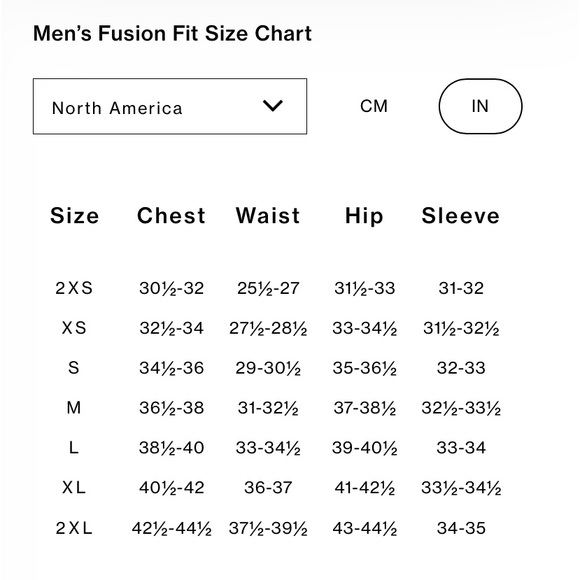Click the XL waist value 36-37
Screen dimensions: 580x580
pyautogui.click(x=268, y=488)
